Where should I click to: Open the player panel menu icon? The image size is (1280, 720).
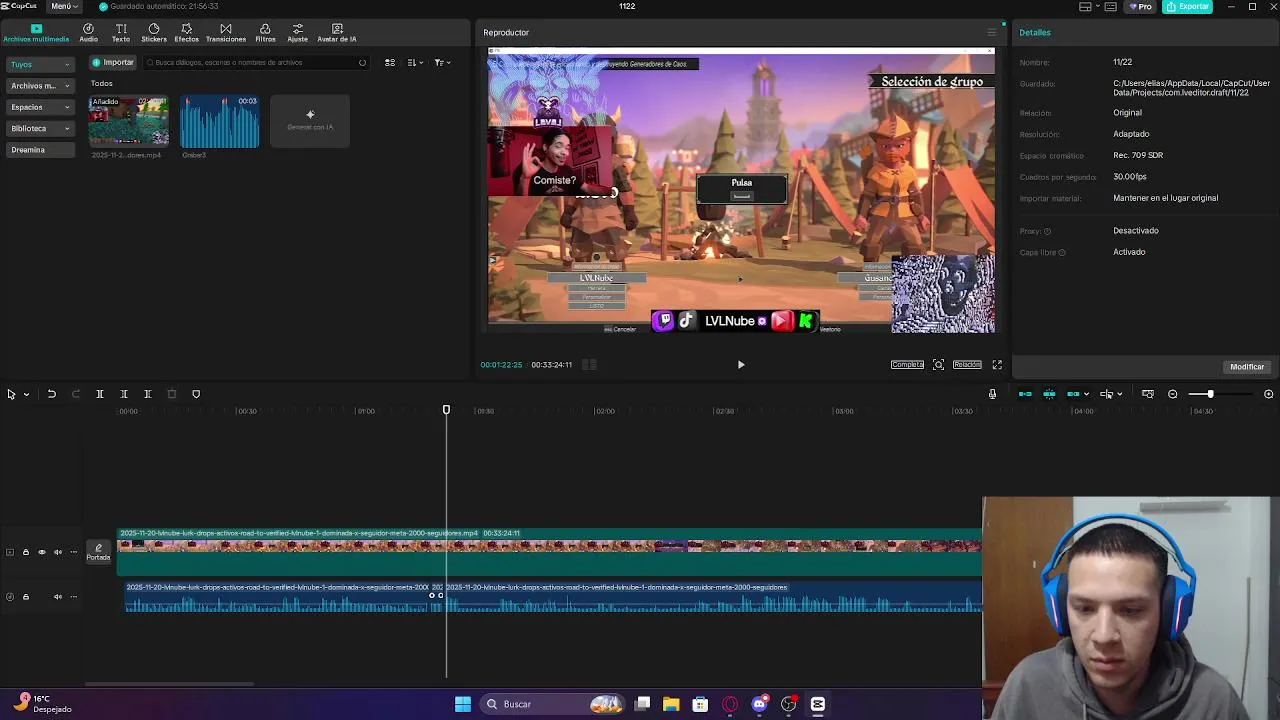coord(992,33)
